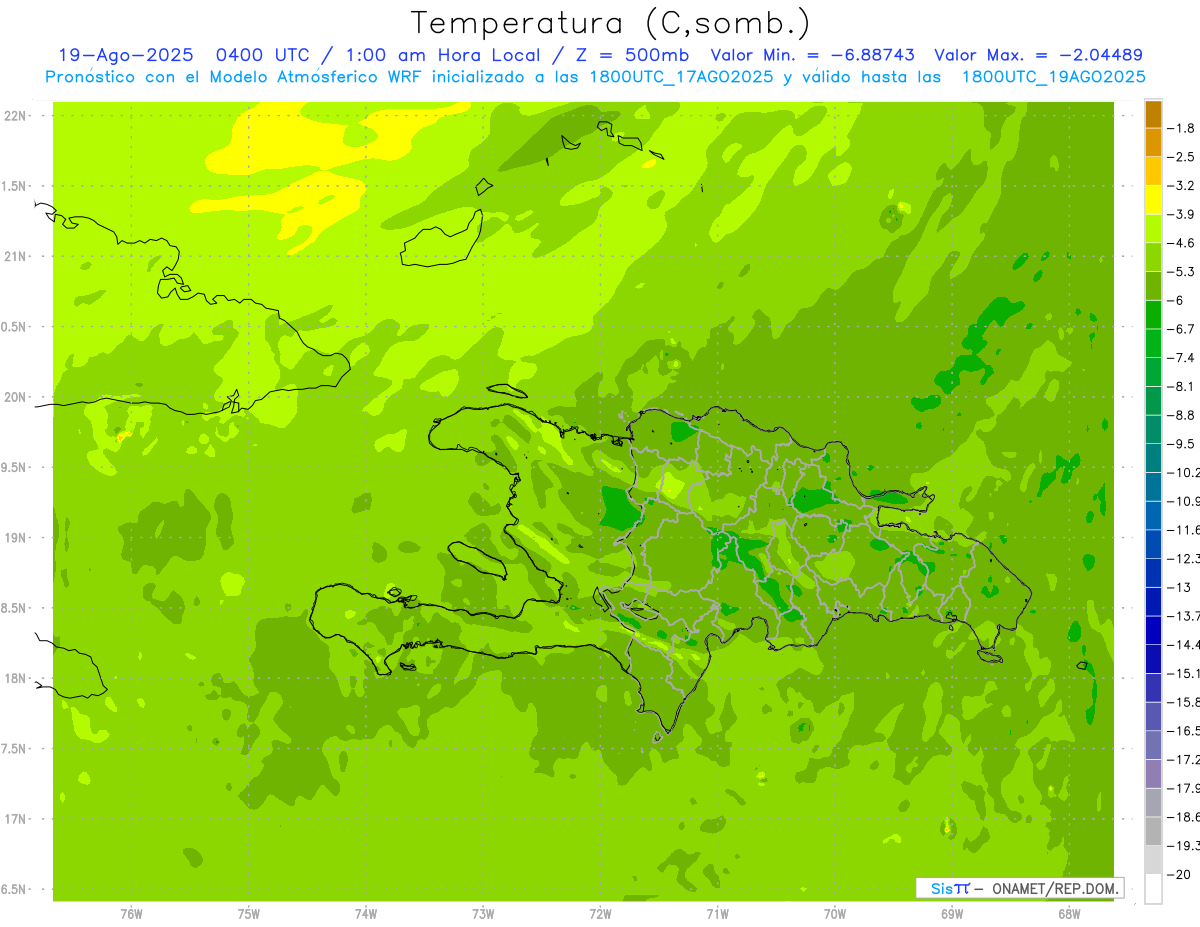Click the '-3.2' legend value

[1180, 186]
